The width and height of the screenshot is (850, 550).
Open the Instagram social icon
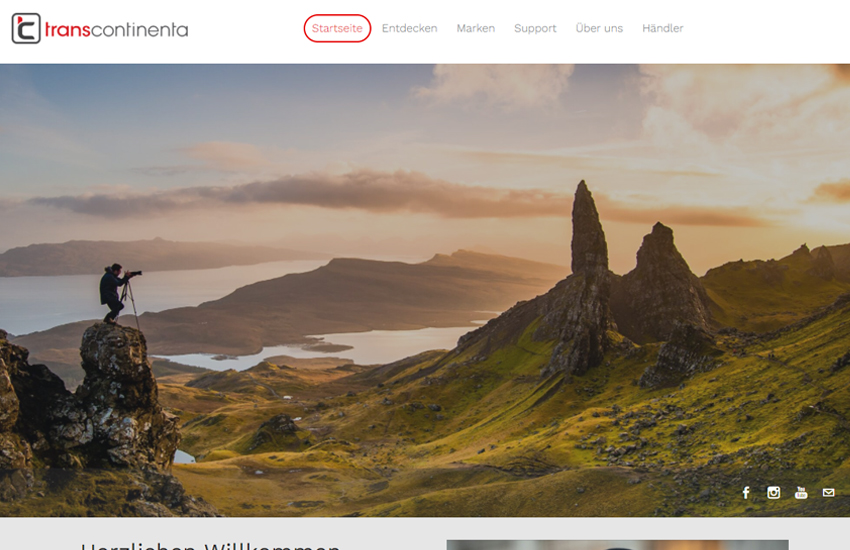[774, 493]
